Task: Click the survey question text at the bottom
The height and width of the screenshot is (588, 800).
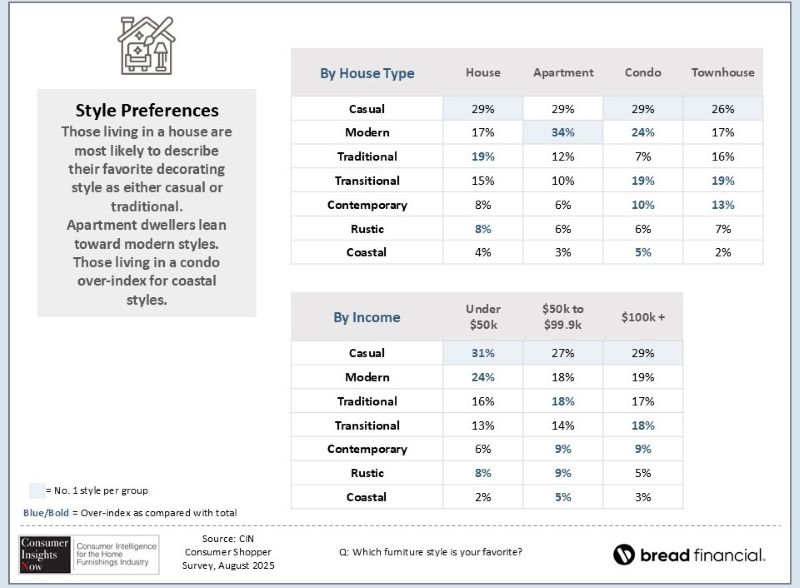Action: click(x=432, y=553)
